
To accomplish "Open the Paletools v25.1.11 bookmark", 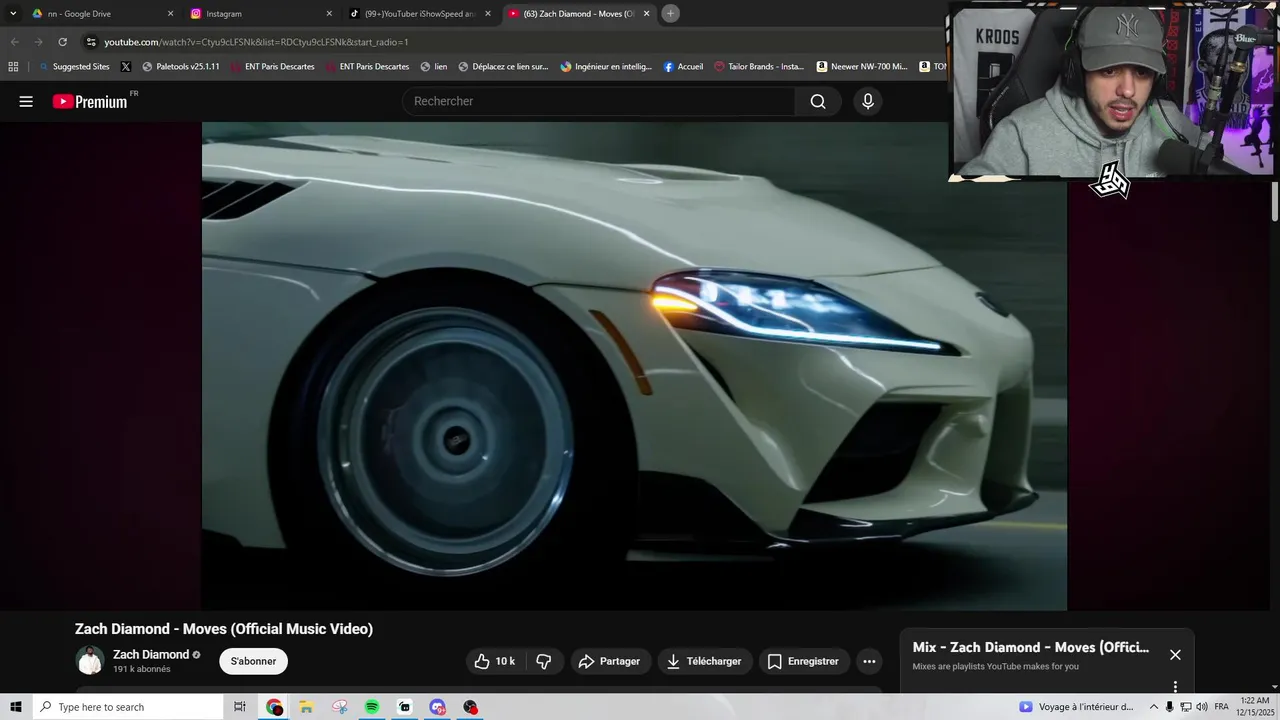I will pyautogui.click(x=181, y=67).
